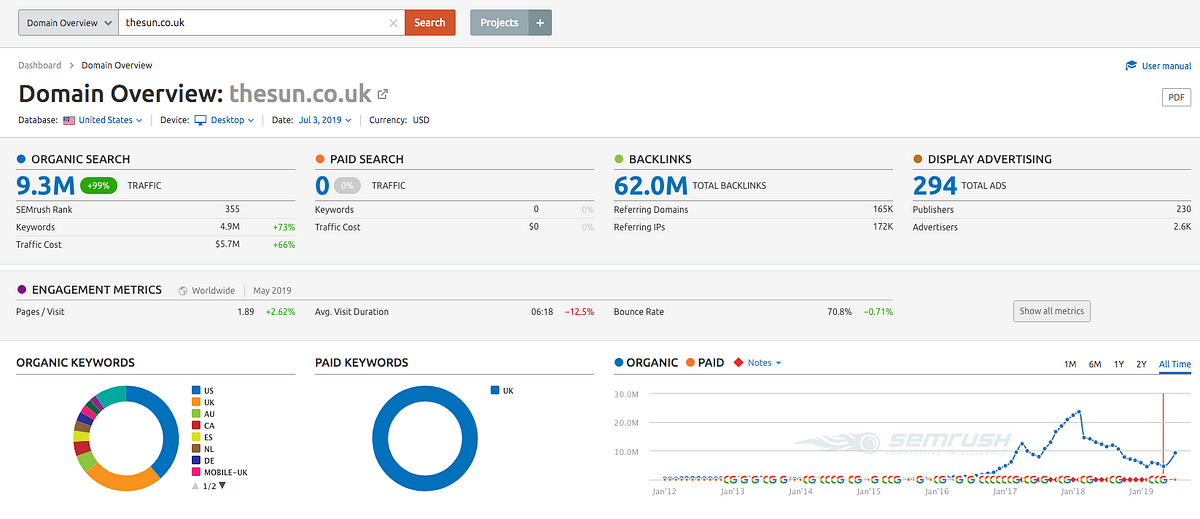Click the graduation cap manual icon
The width and height of the screenshot is (1200, 519).
1131,66
